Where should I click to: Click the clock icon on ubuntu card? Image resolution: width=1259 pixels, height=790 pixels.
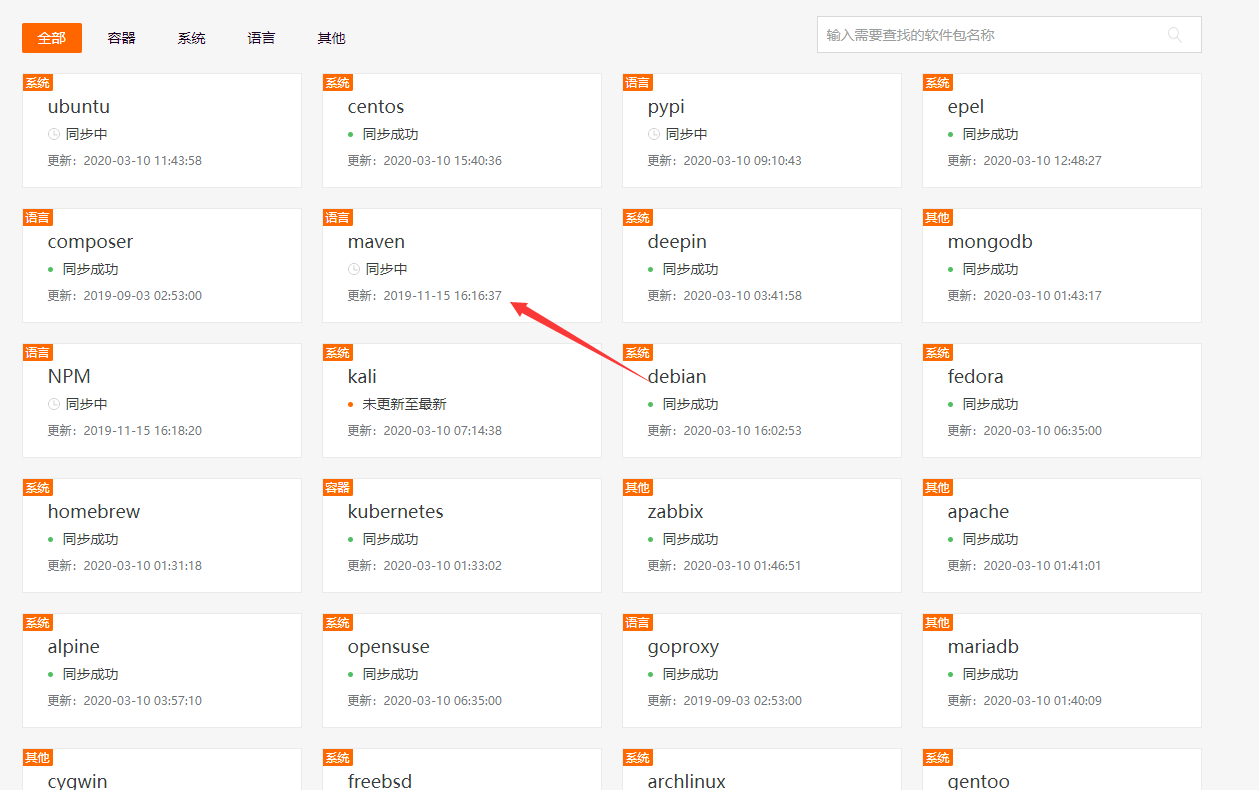[54, 134]
